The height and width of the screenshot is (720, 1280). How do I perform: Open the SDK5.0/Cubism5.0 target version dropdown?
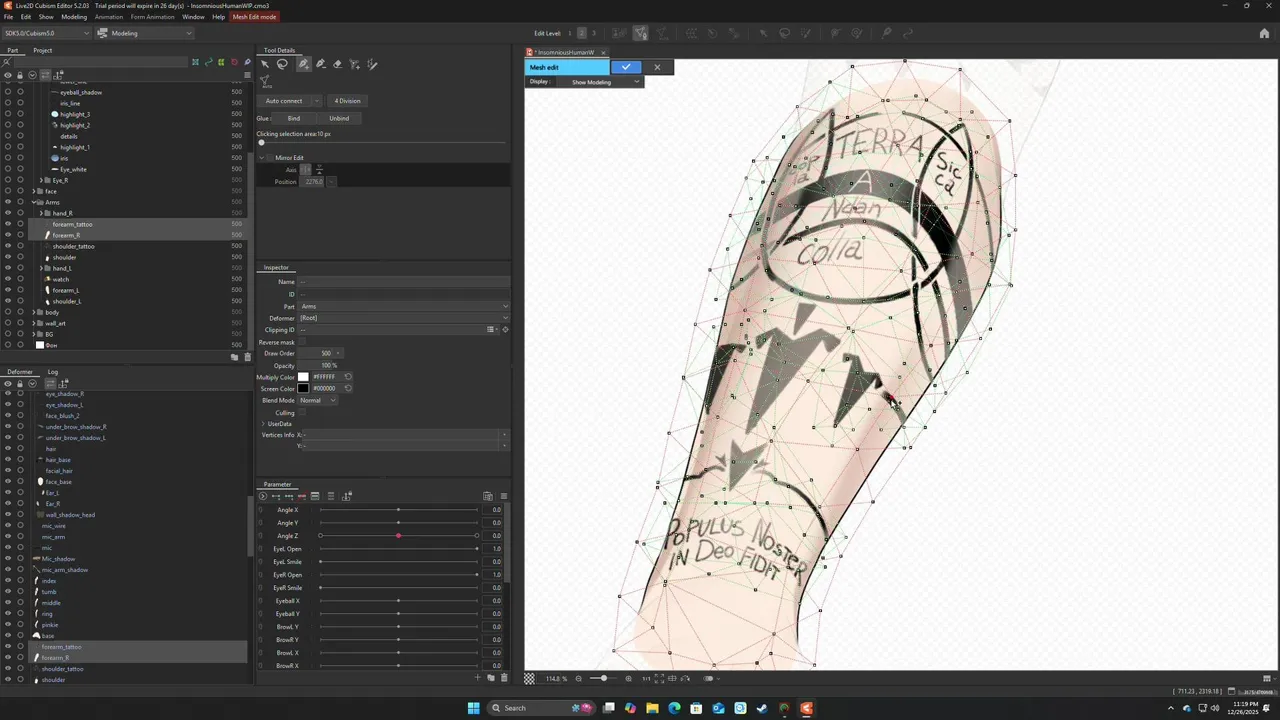pyautogui.click(x=46, y=33)
